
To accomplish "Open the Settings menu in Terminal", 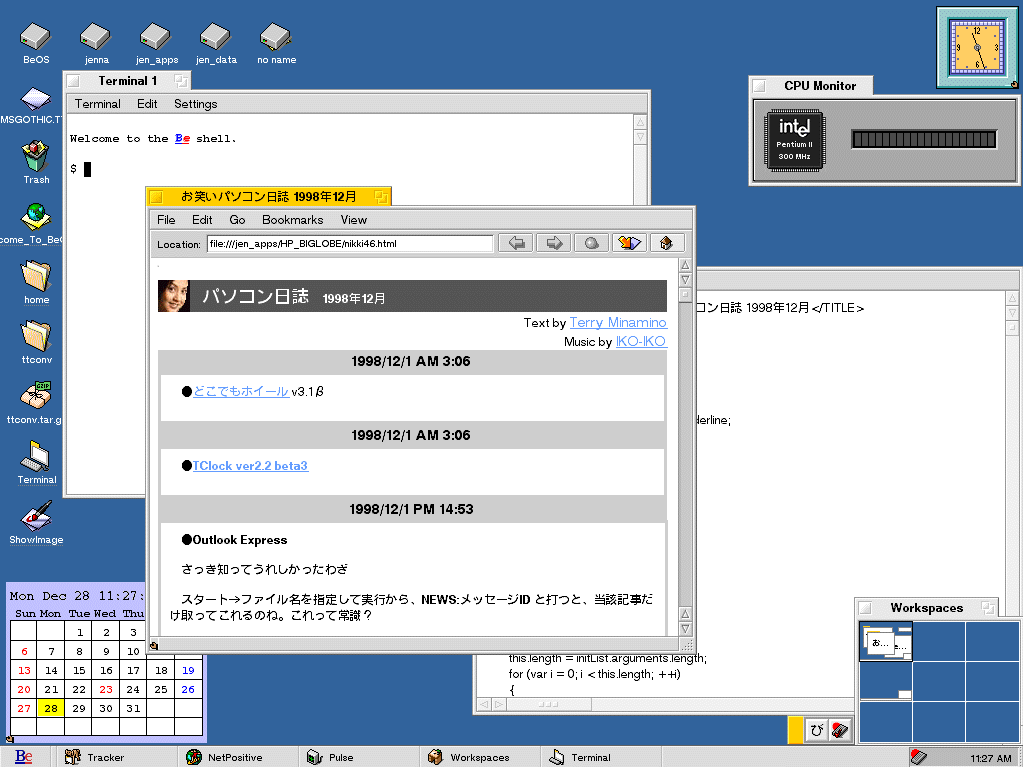I will 195,104.
